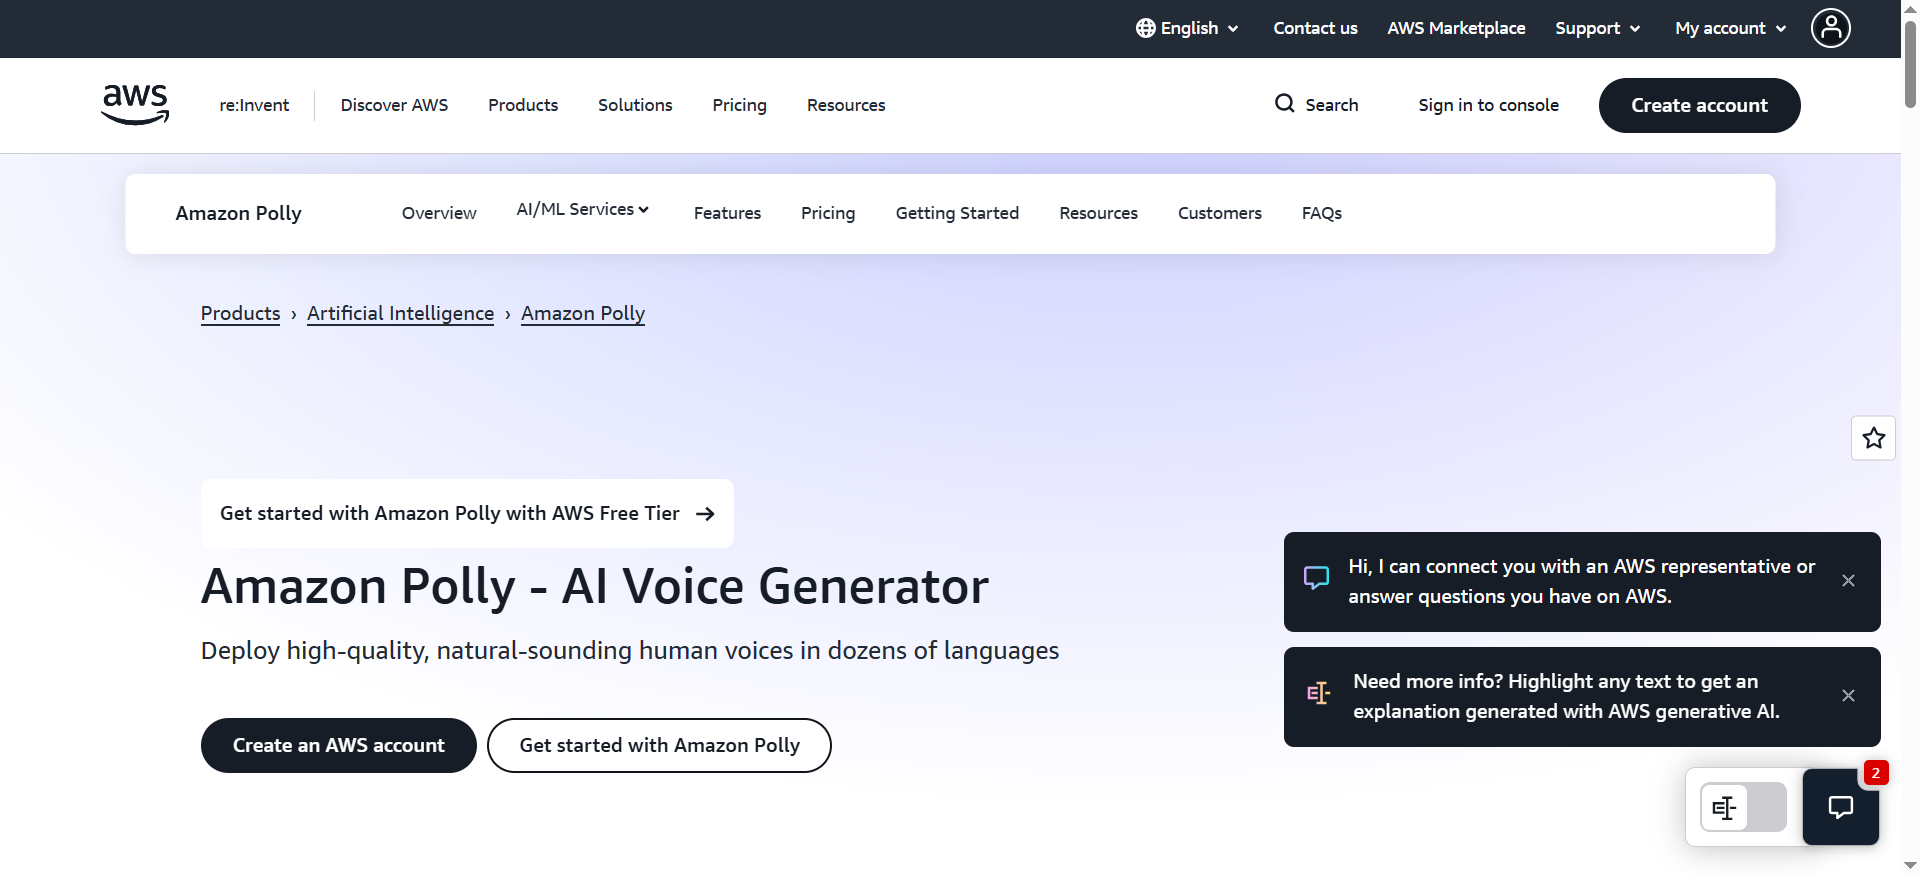The height and width of the screenshot is (874, 1920).
Task: Expand the English language dropdown
Action: (1187, 28)
